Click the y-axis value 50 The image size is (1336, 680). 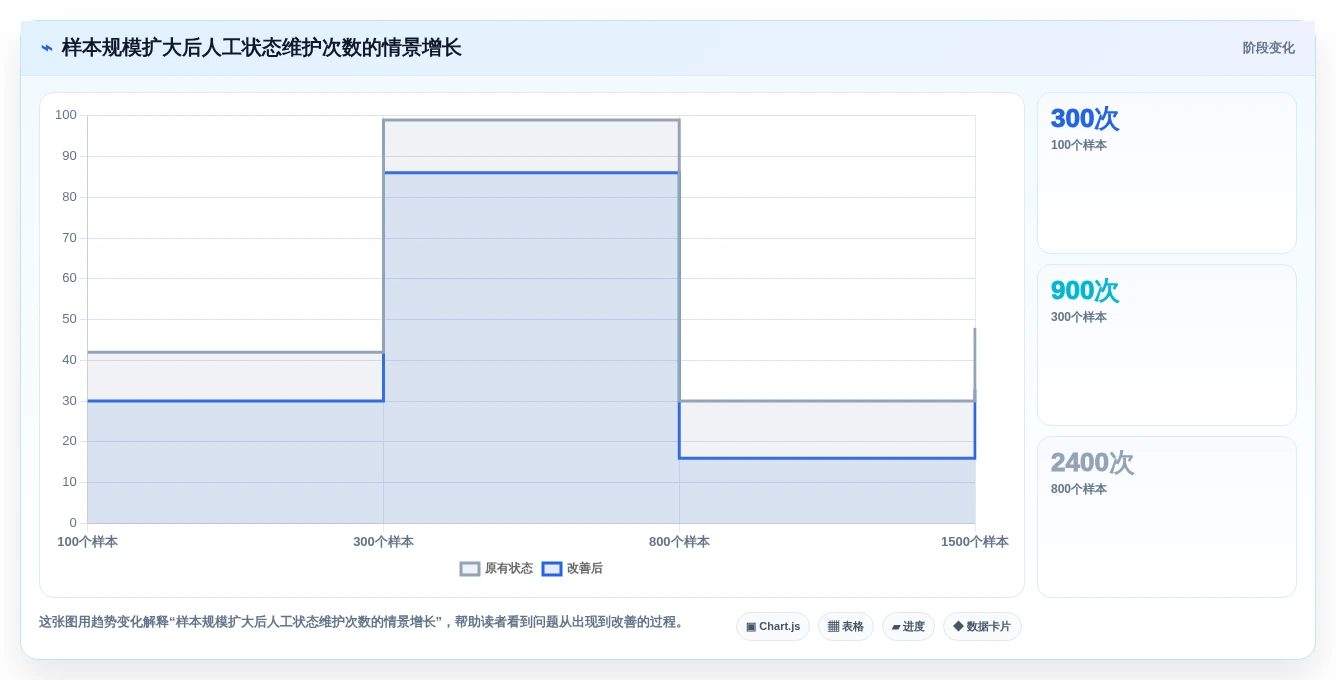tap(69, 319)
